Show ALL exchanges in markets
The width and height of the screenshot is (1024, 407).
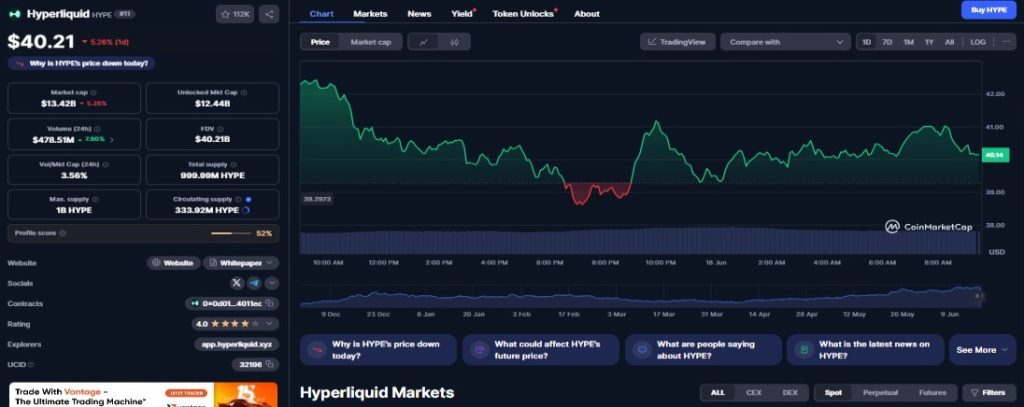[718, 393]
